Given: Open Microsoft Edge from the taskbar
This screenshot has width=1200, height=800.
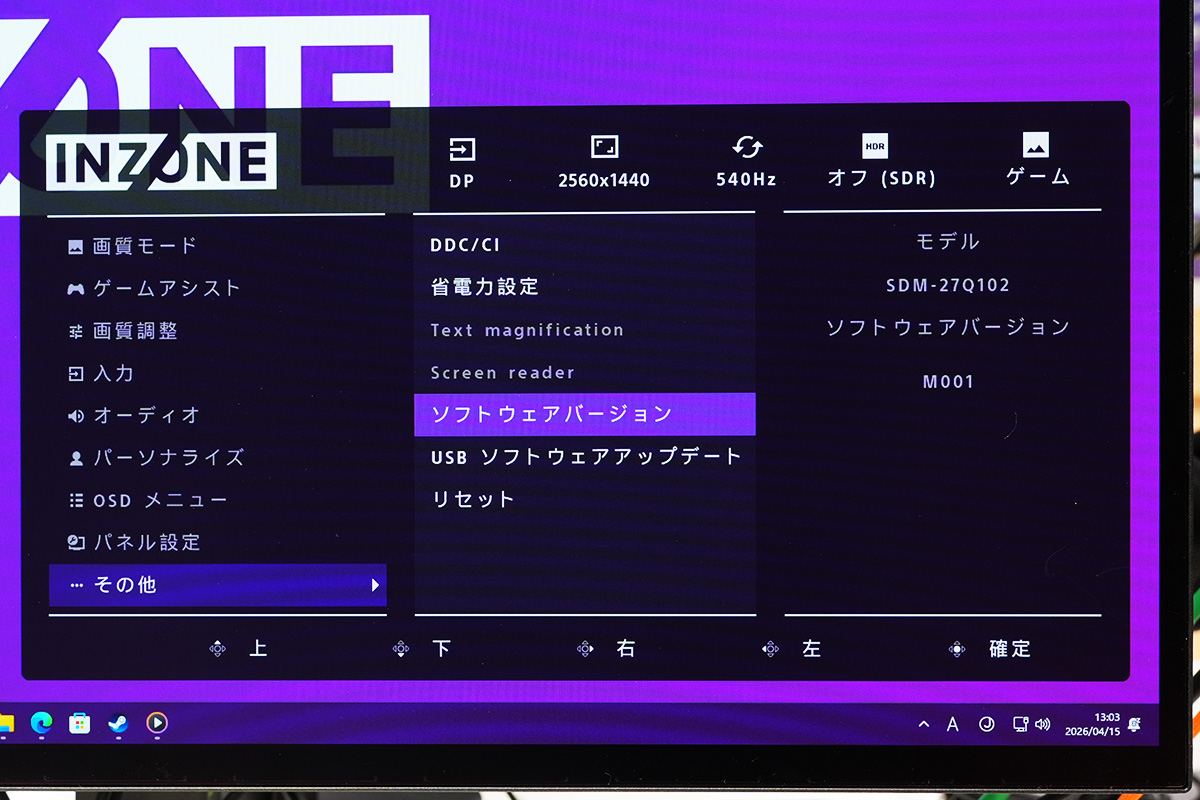Looking at the screenshot, I should [x=42, y=723].
